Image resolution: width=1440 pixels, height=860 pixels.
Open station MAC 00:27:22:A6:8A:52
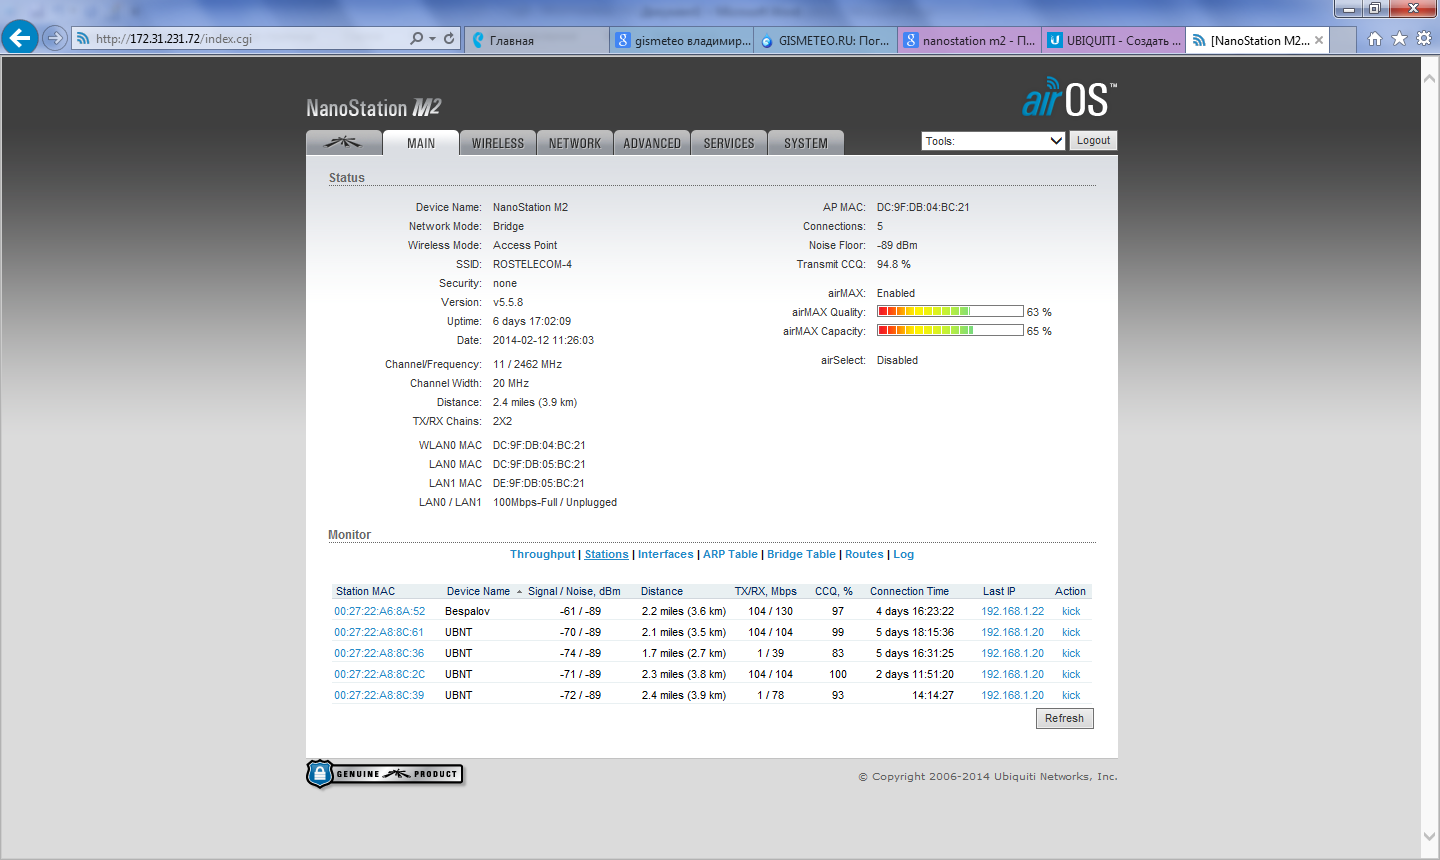[379, 611]
